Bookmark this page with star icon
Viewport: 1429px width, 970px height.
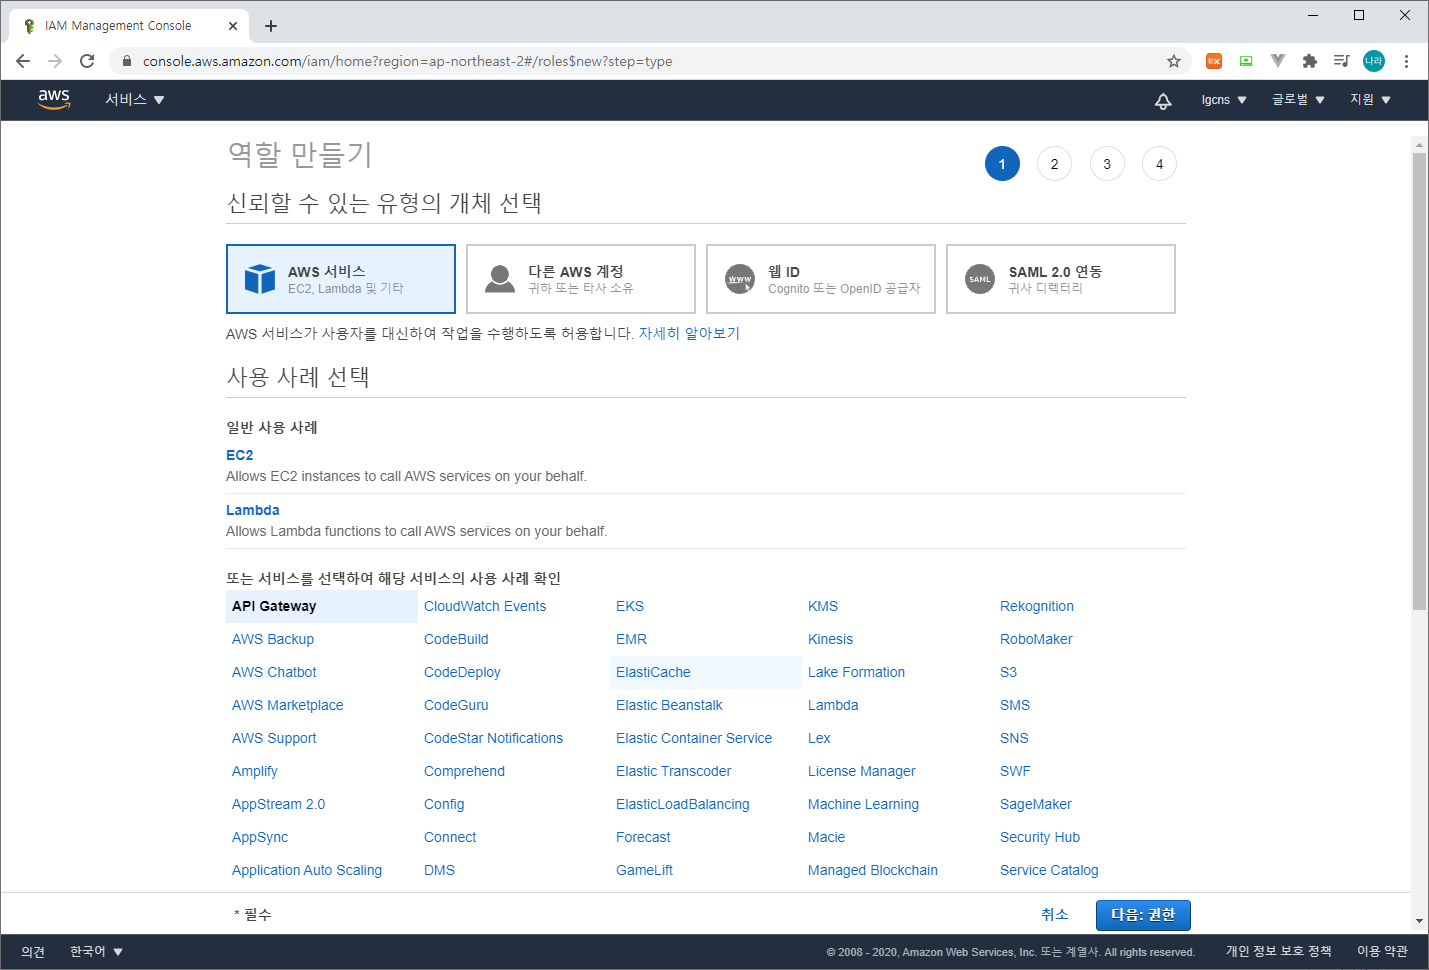pyautogui.click(x=1174, y=61)
